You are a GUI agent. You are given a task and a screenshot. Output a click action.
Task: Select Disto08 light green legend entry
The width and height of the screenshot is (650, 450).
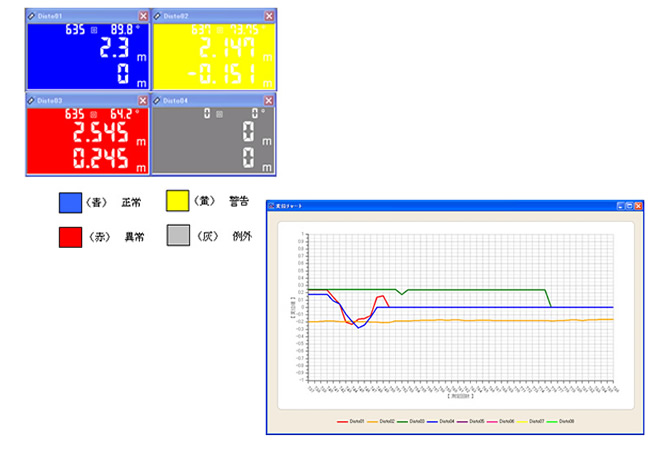(560, 421)
